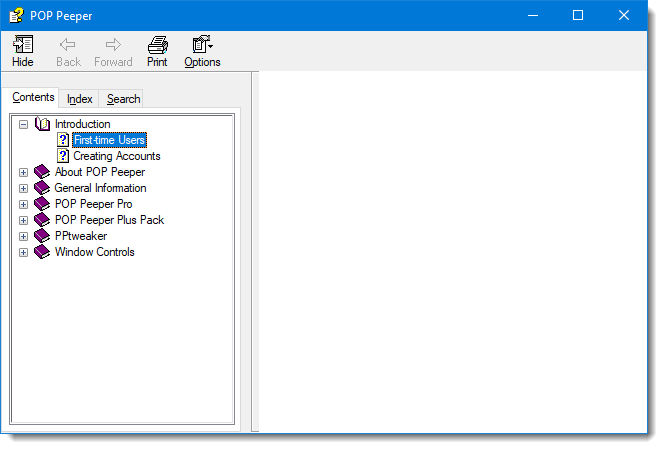Click the purple book icon for POP Peeper Pro
The height and width of the screenshot is (449, 663).
42,204
